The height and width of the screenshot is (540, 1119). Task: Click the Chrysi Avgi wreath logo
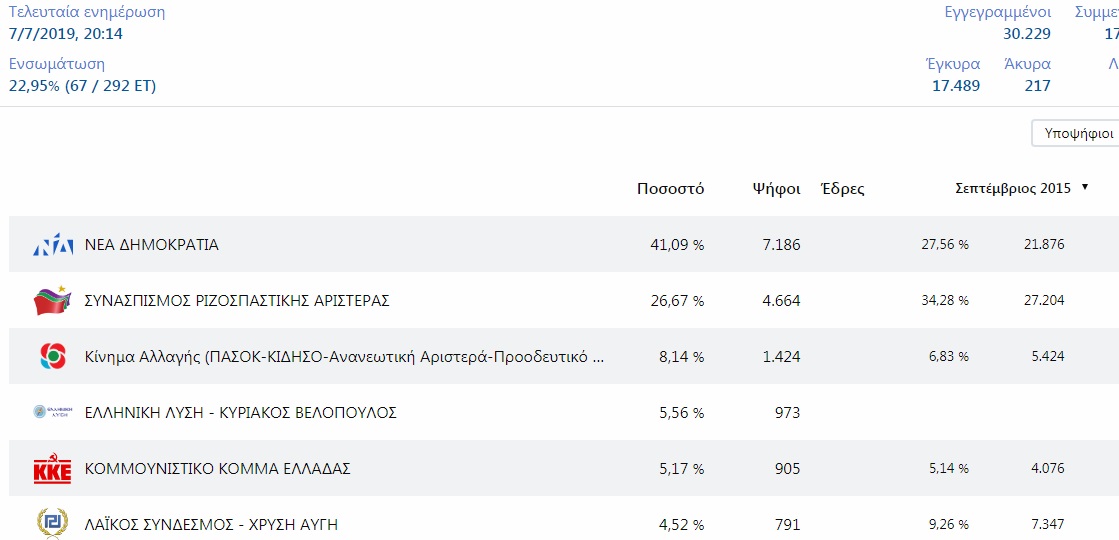53,524
